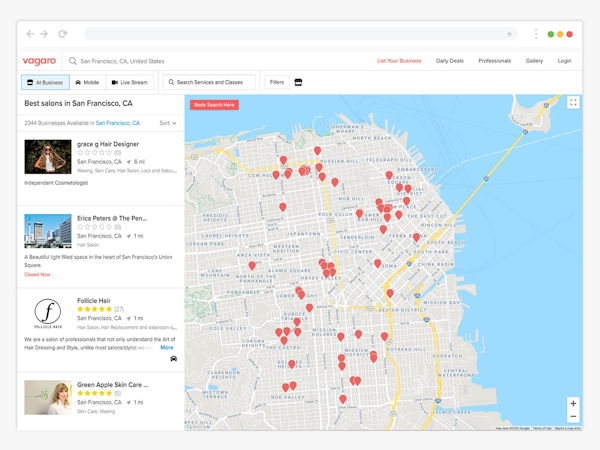This screenshot has width=600, height=450.
Task: Open the browser three-dot menu
Action: (x=536, y=34)
